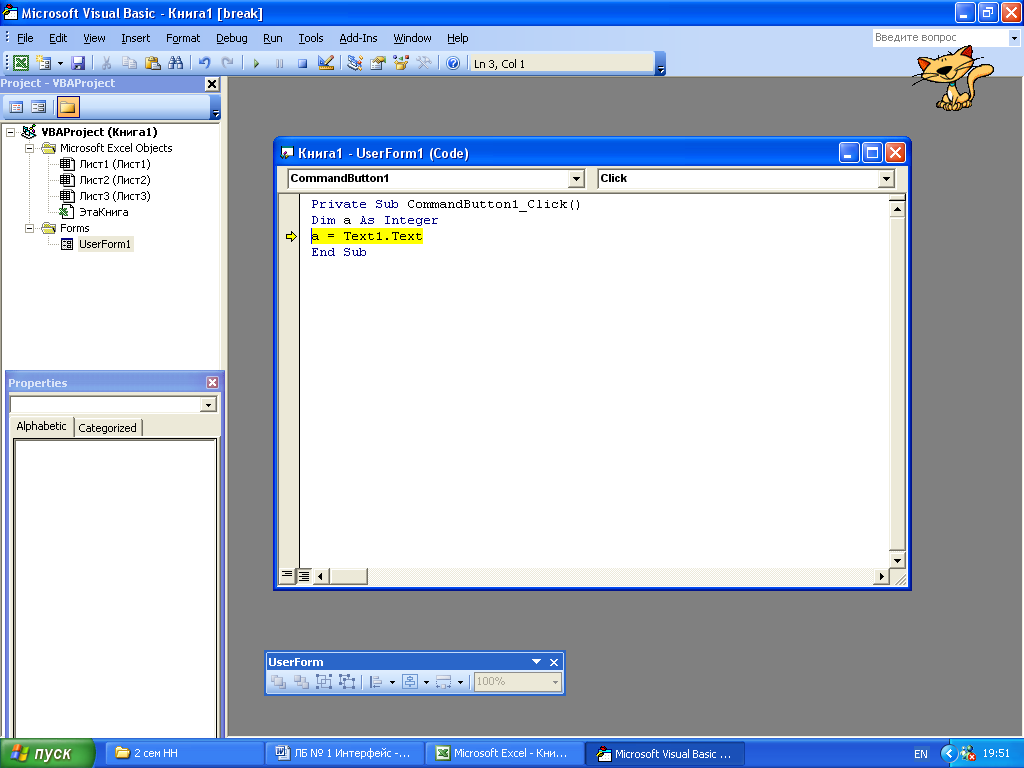Close the Project - VBAProject panel

(x=212, y=84)
